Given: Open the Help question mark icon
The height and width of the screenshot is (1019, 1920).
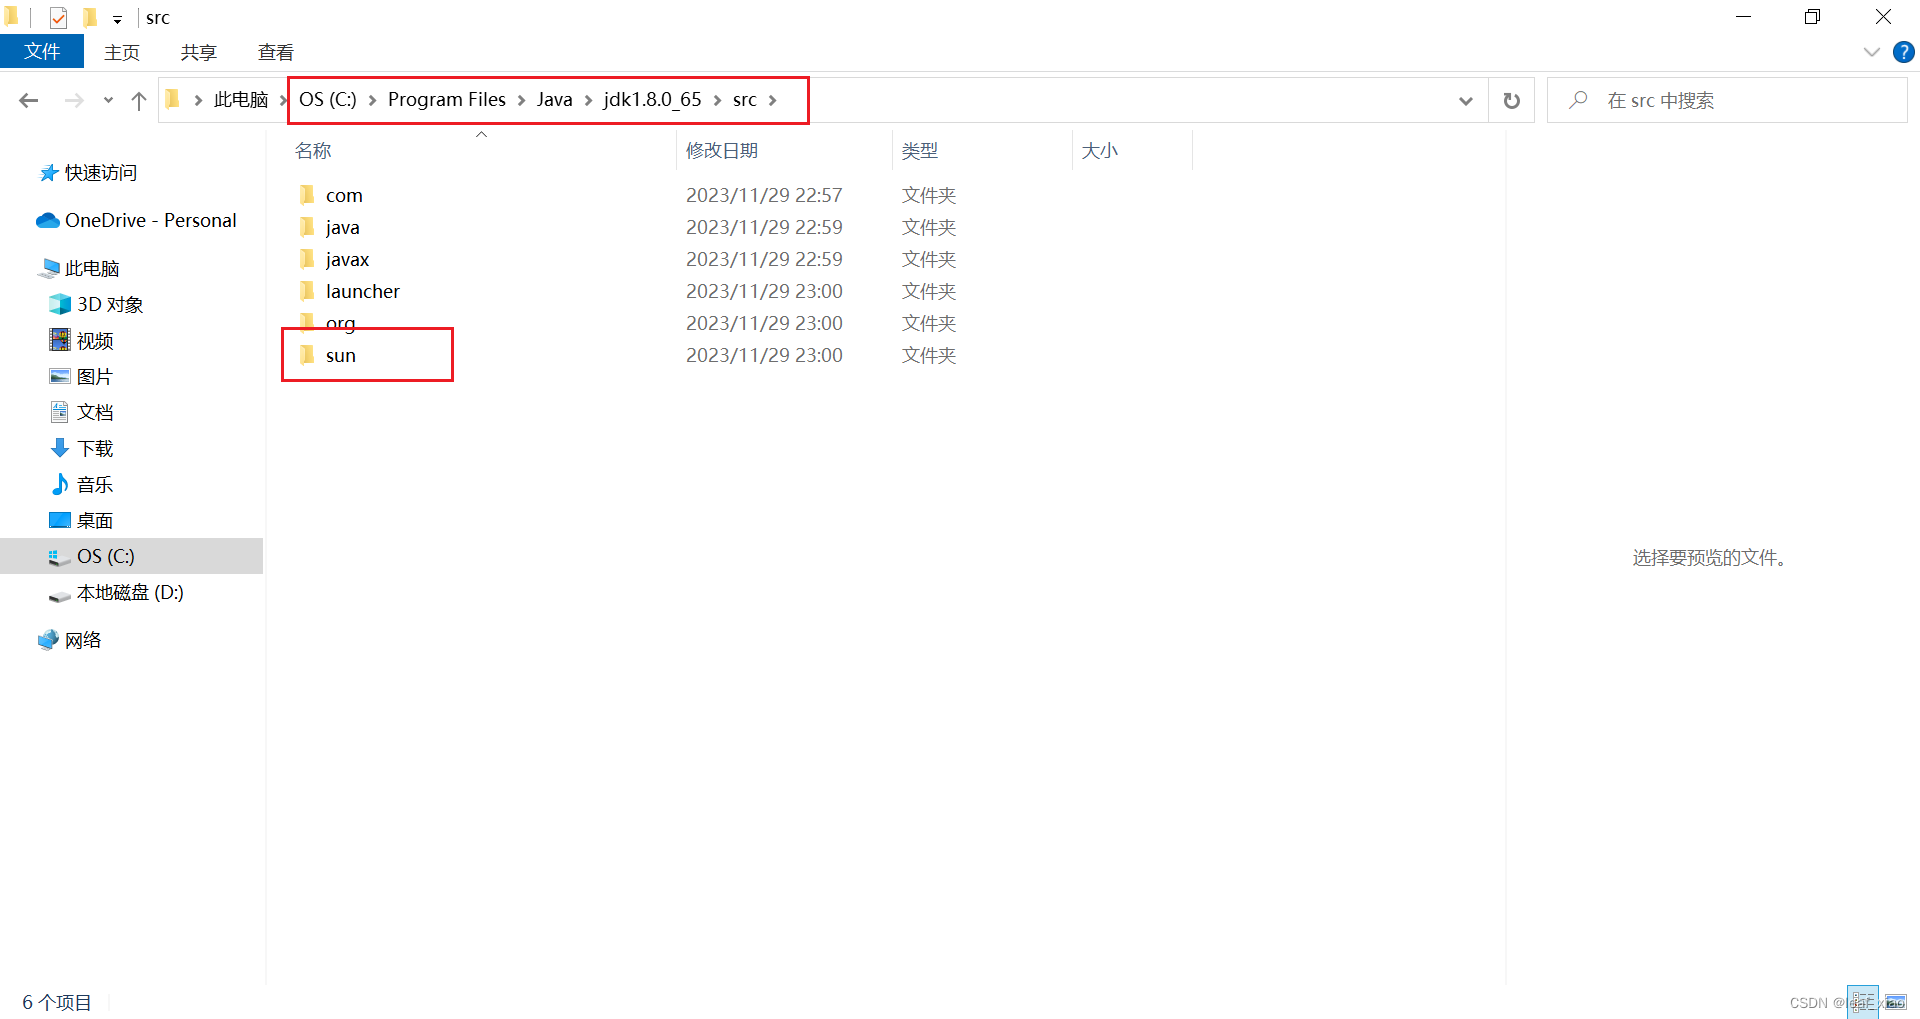Looking at the screenshot, I should click(1904, 52).
